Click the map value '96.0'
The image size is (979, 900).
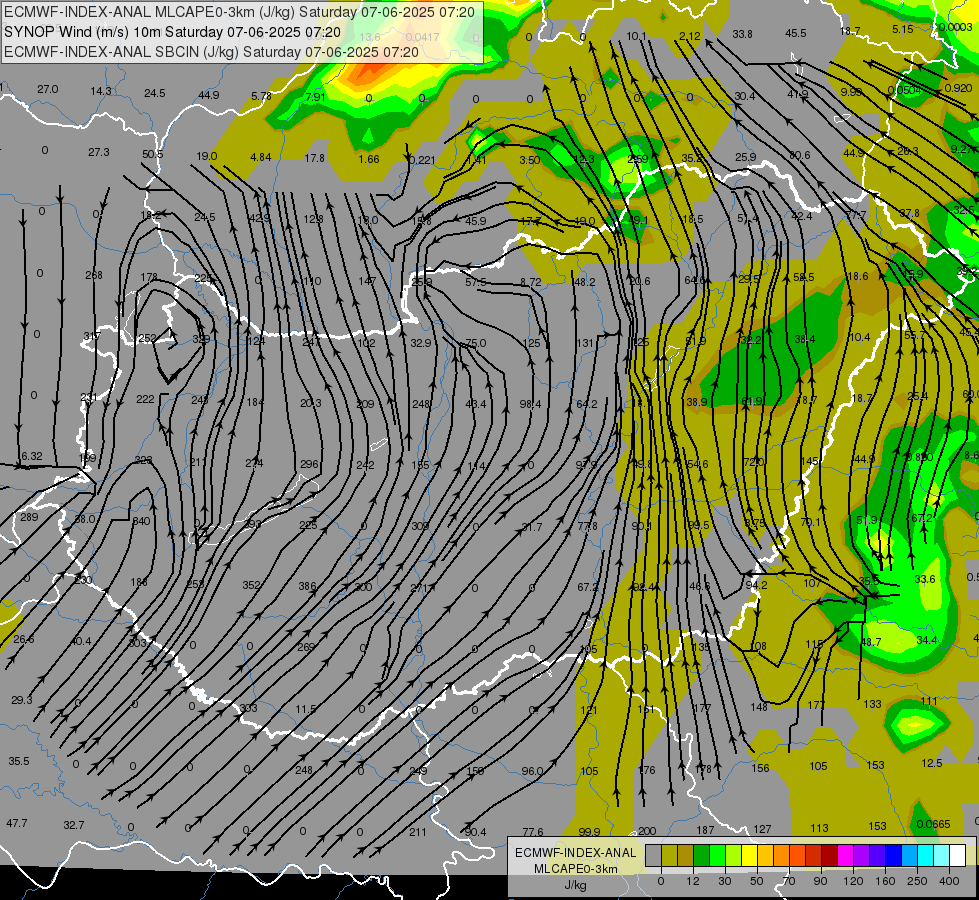click(533, 771)
